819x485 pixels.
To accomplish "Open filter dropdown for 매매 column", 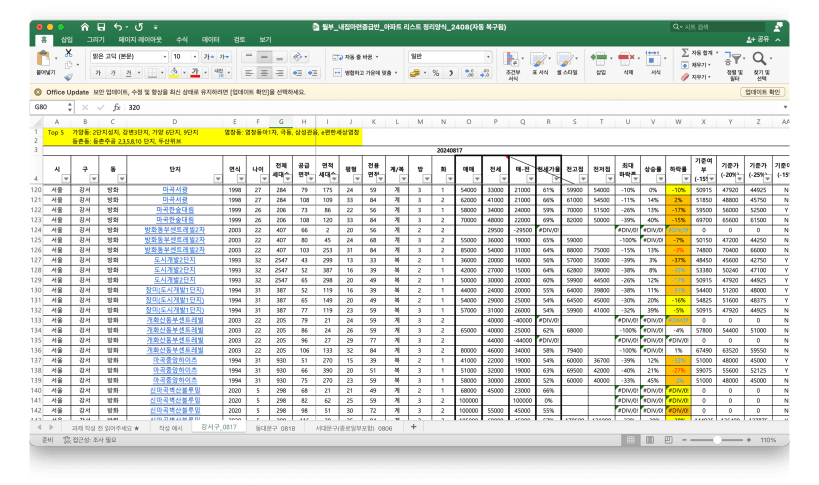I will pos(476,179).
